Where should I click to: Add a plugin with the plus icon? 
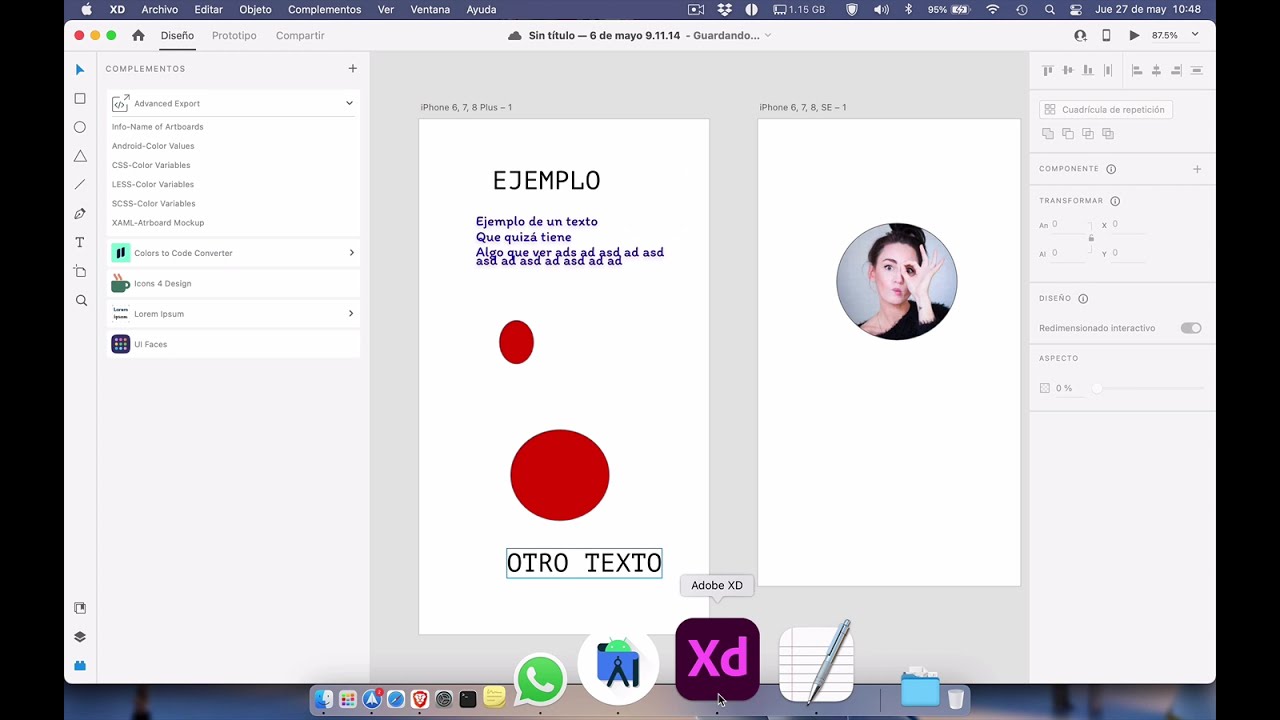tap(352, 68)
